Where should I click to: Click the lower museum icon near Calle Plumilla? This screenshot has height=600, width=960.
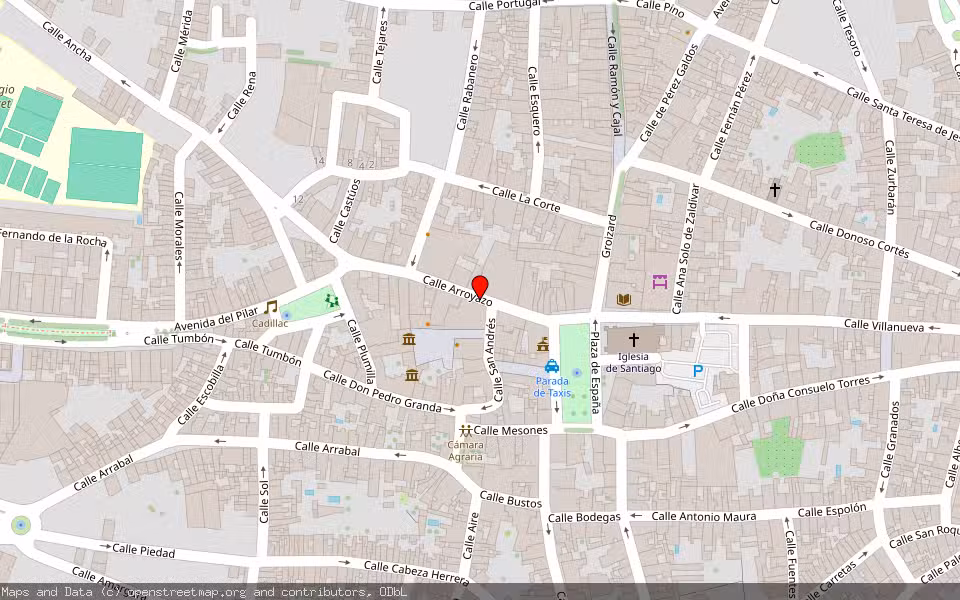tap(414, 376)
